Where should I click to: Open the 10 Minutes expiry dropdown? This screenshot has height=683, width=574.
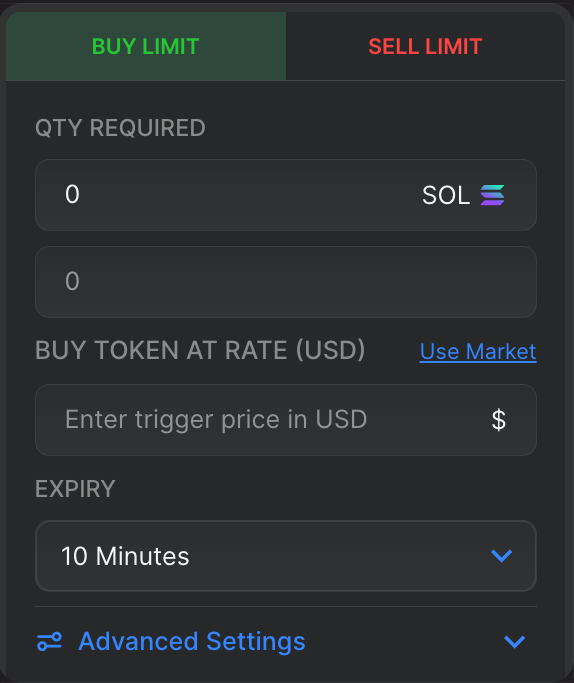(x=286, y=556)
